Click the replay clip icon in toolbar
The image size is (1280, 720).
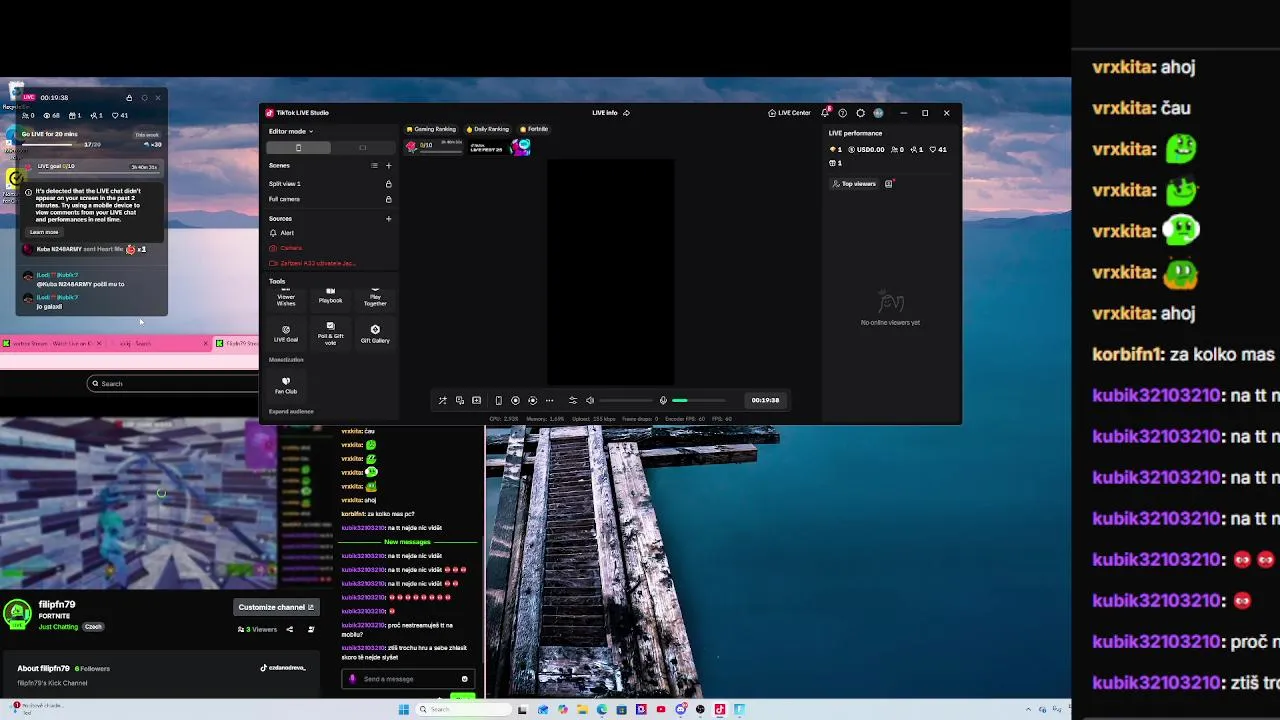pyautogui.click(x=532, y=400)
